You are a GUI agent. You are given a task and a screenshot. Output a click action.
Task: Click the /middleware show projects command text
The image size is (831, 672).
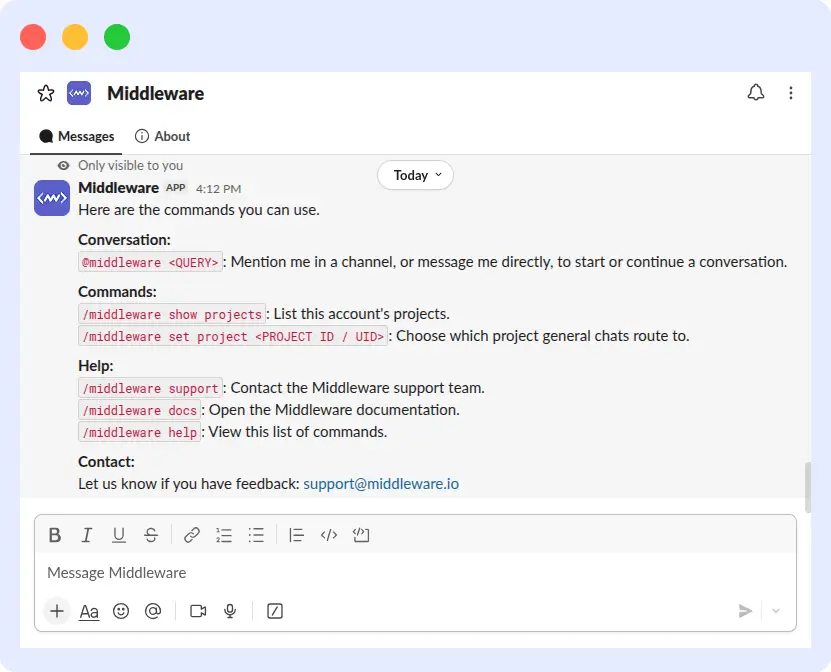[x=172, y=314]
